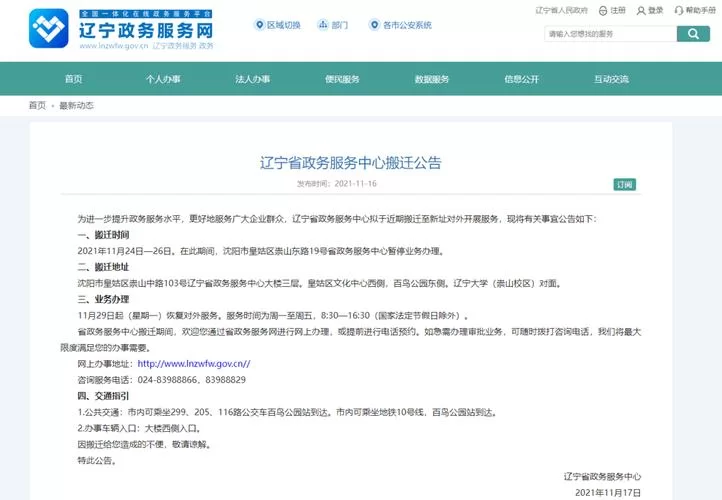The height and width of the screenshot is (500, 722).
Task: Click the phone number 024-83988866
Action: coord(168,380)
